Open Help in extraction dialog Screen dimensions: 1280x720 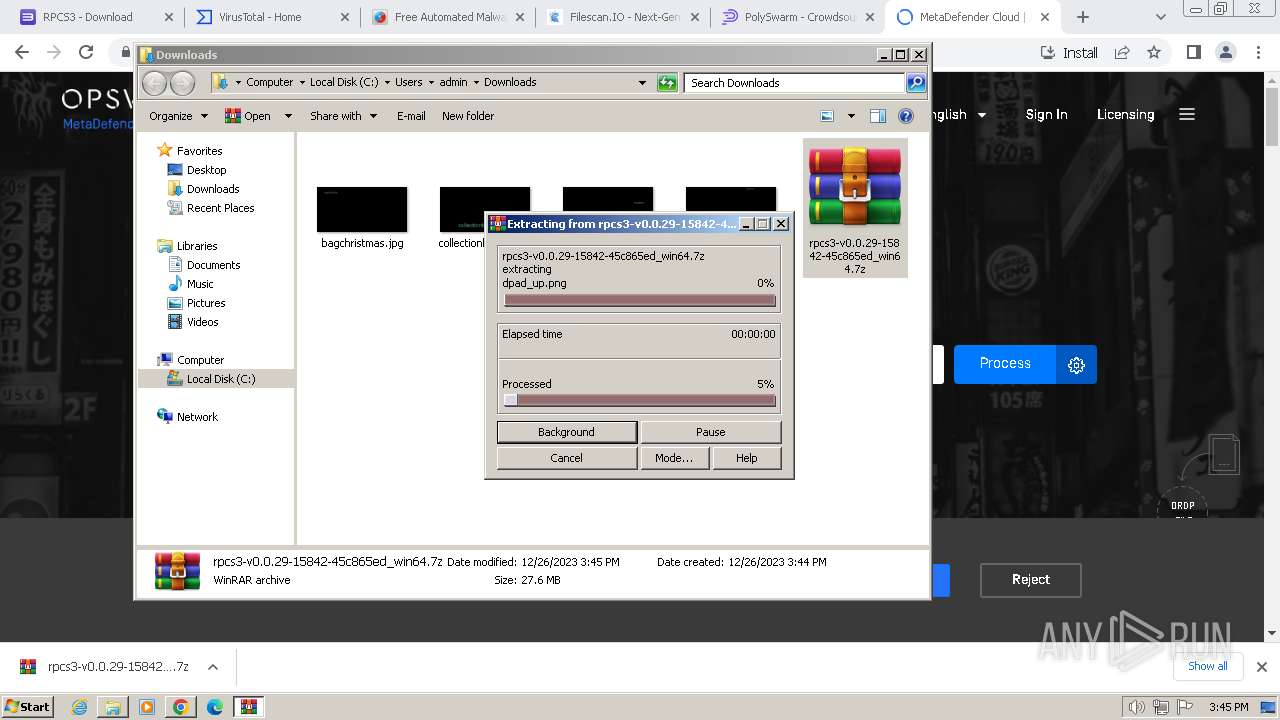747,458
